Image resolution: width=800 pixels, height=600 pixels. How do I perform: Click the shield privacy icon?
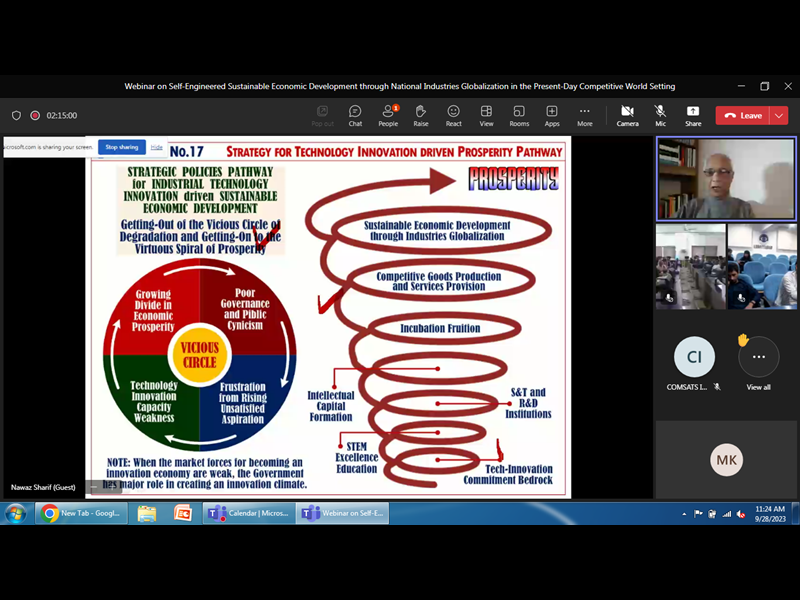click(x=16, y=116)
